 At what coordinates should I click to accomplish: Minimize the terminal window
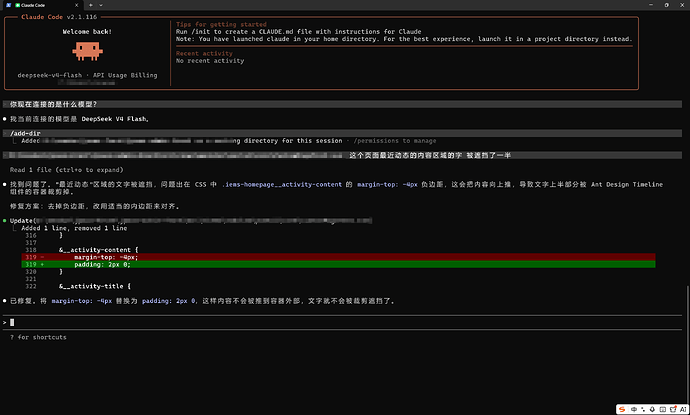coord(650,5)
